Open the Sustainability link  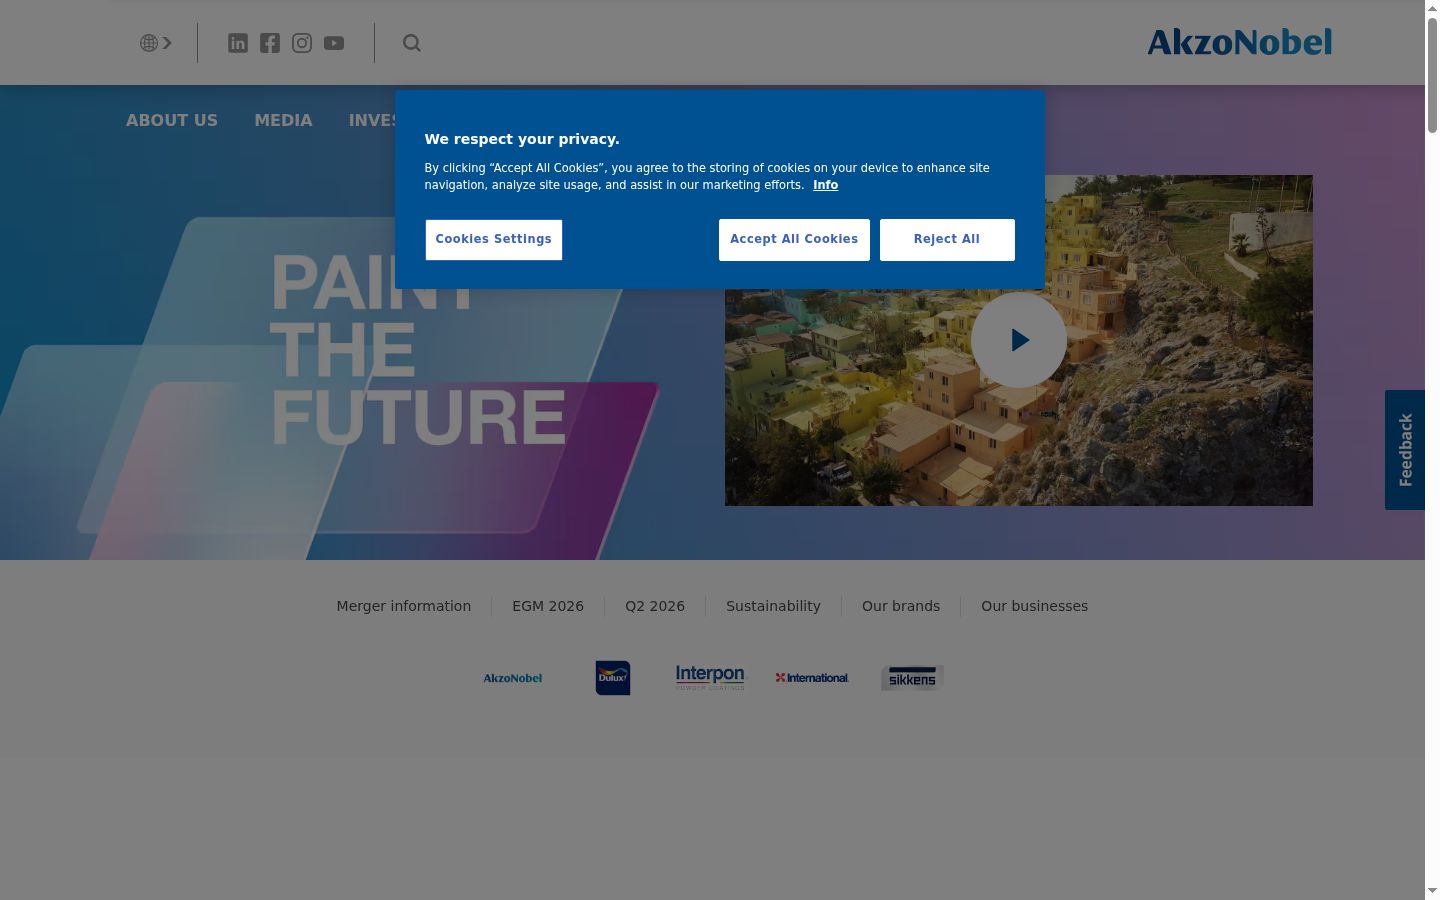773,606
